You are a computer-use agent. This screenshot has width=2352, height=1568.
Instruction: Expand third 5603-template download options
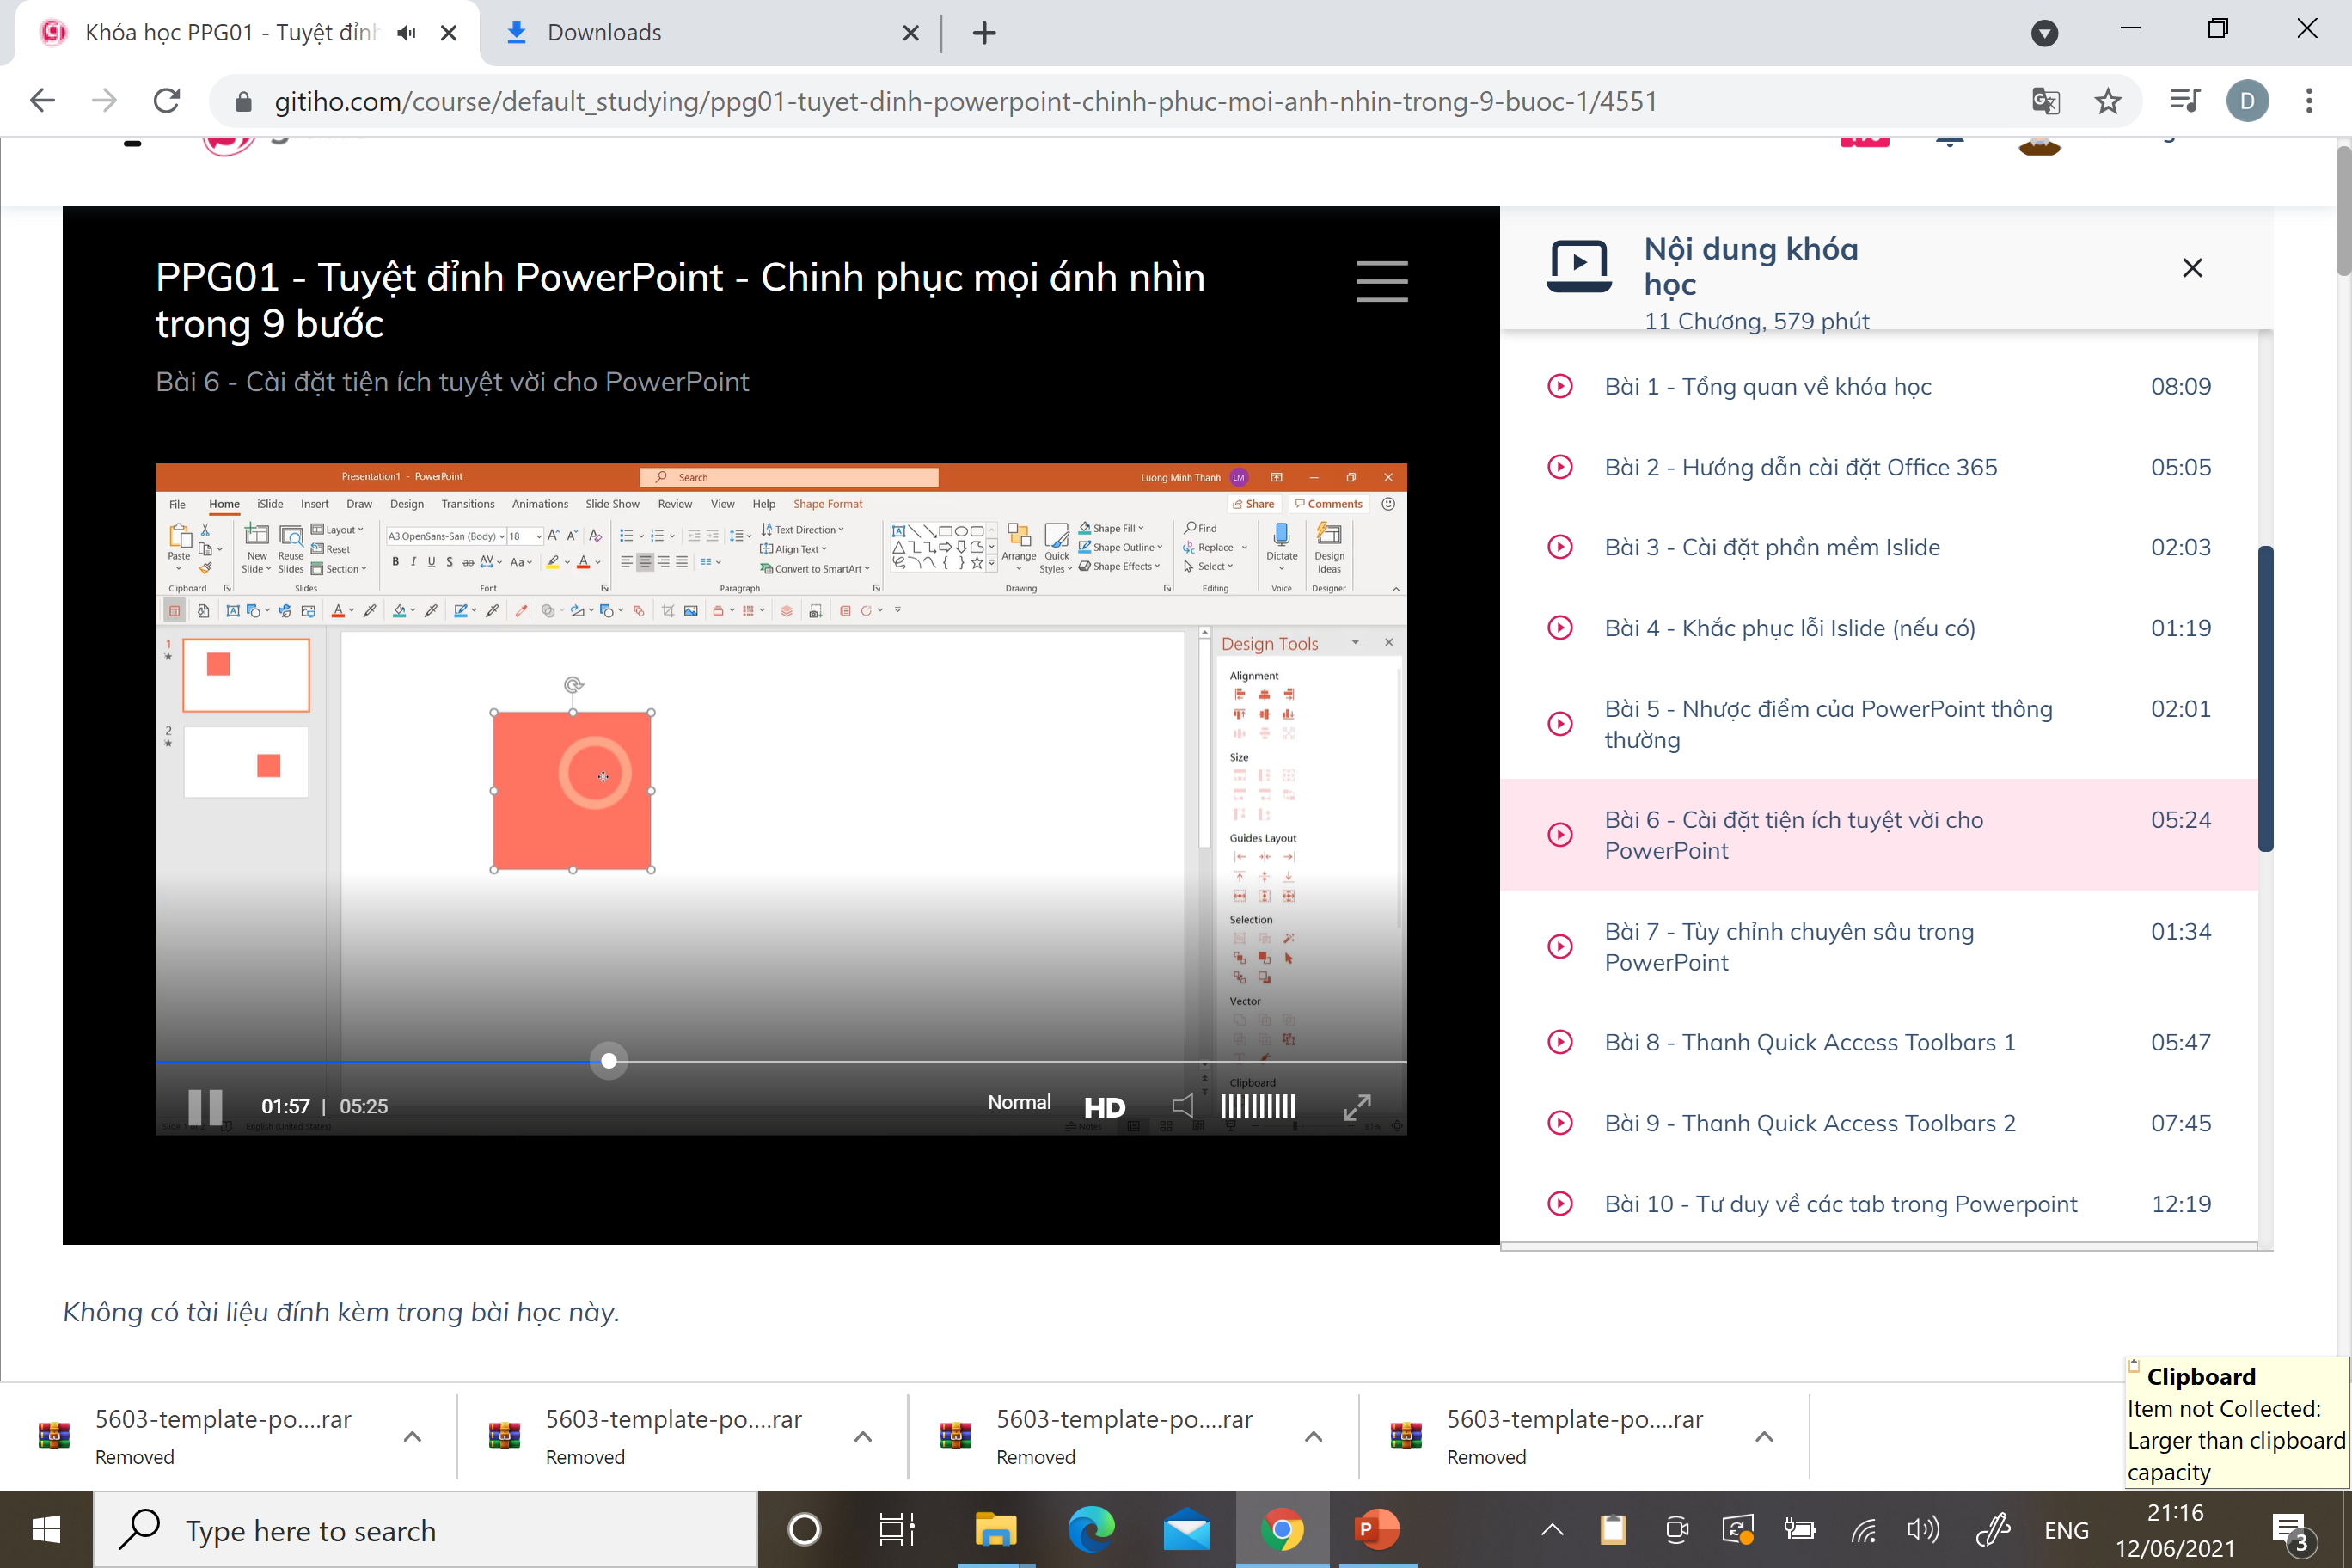click(x=1314, y=1437)
